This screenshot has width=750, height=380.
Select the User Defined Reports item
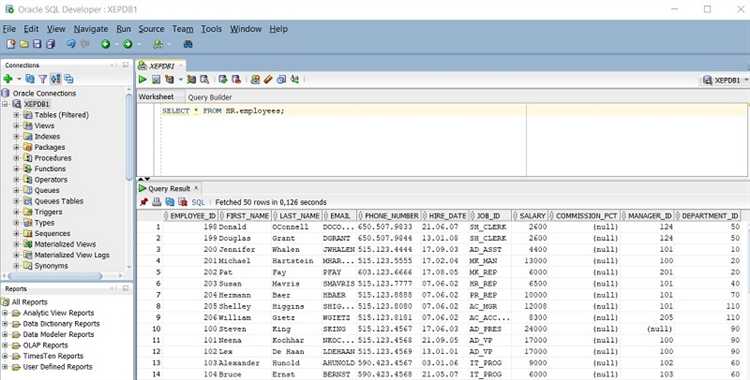pyautogui.click(x=57, y=367)
